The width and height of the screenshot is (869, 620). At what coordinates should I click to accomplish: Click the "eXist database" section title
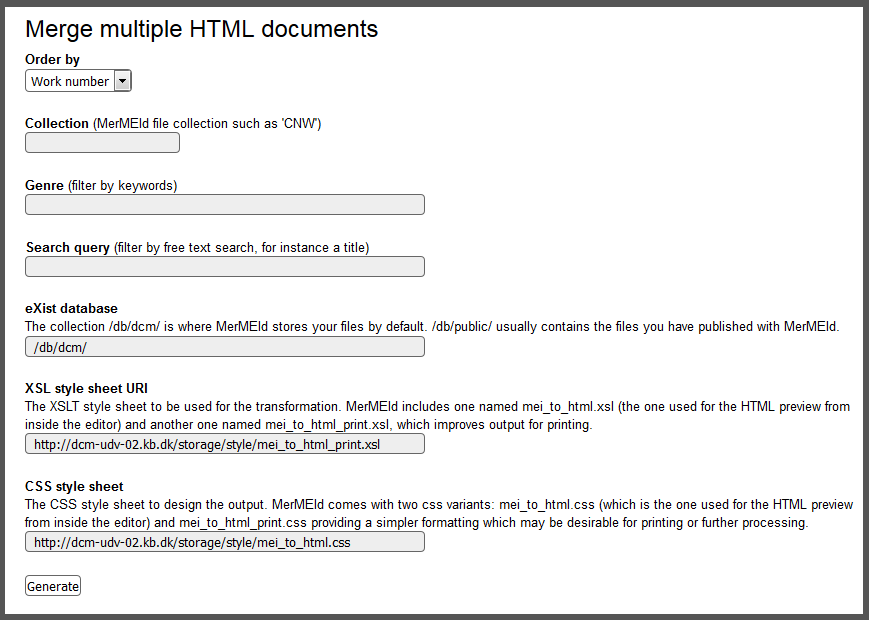coord(71,308)
